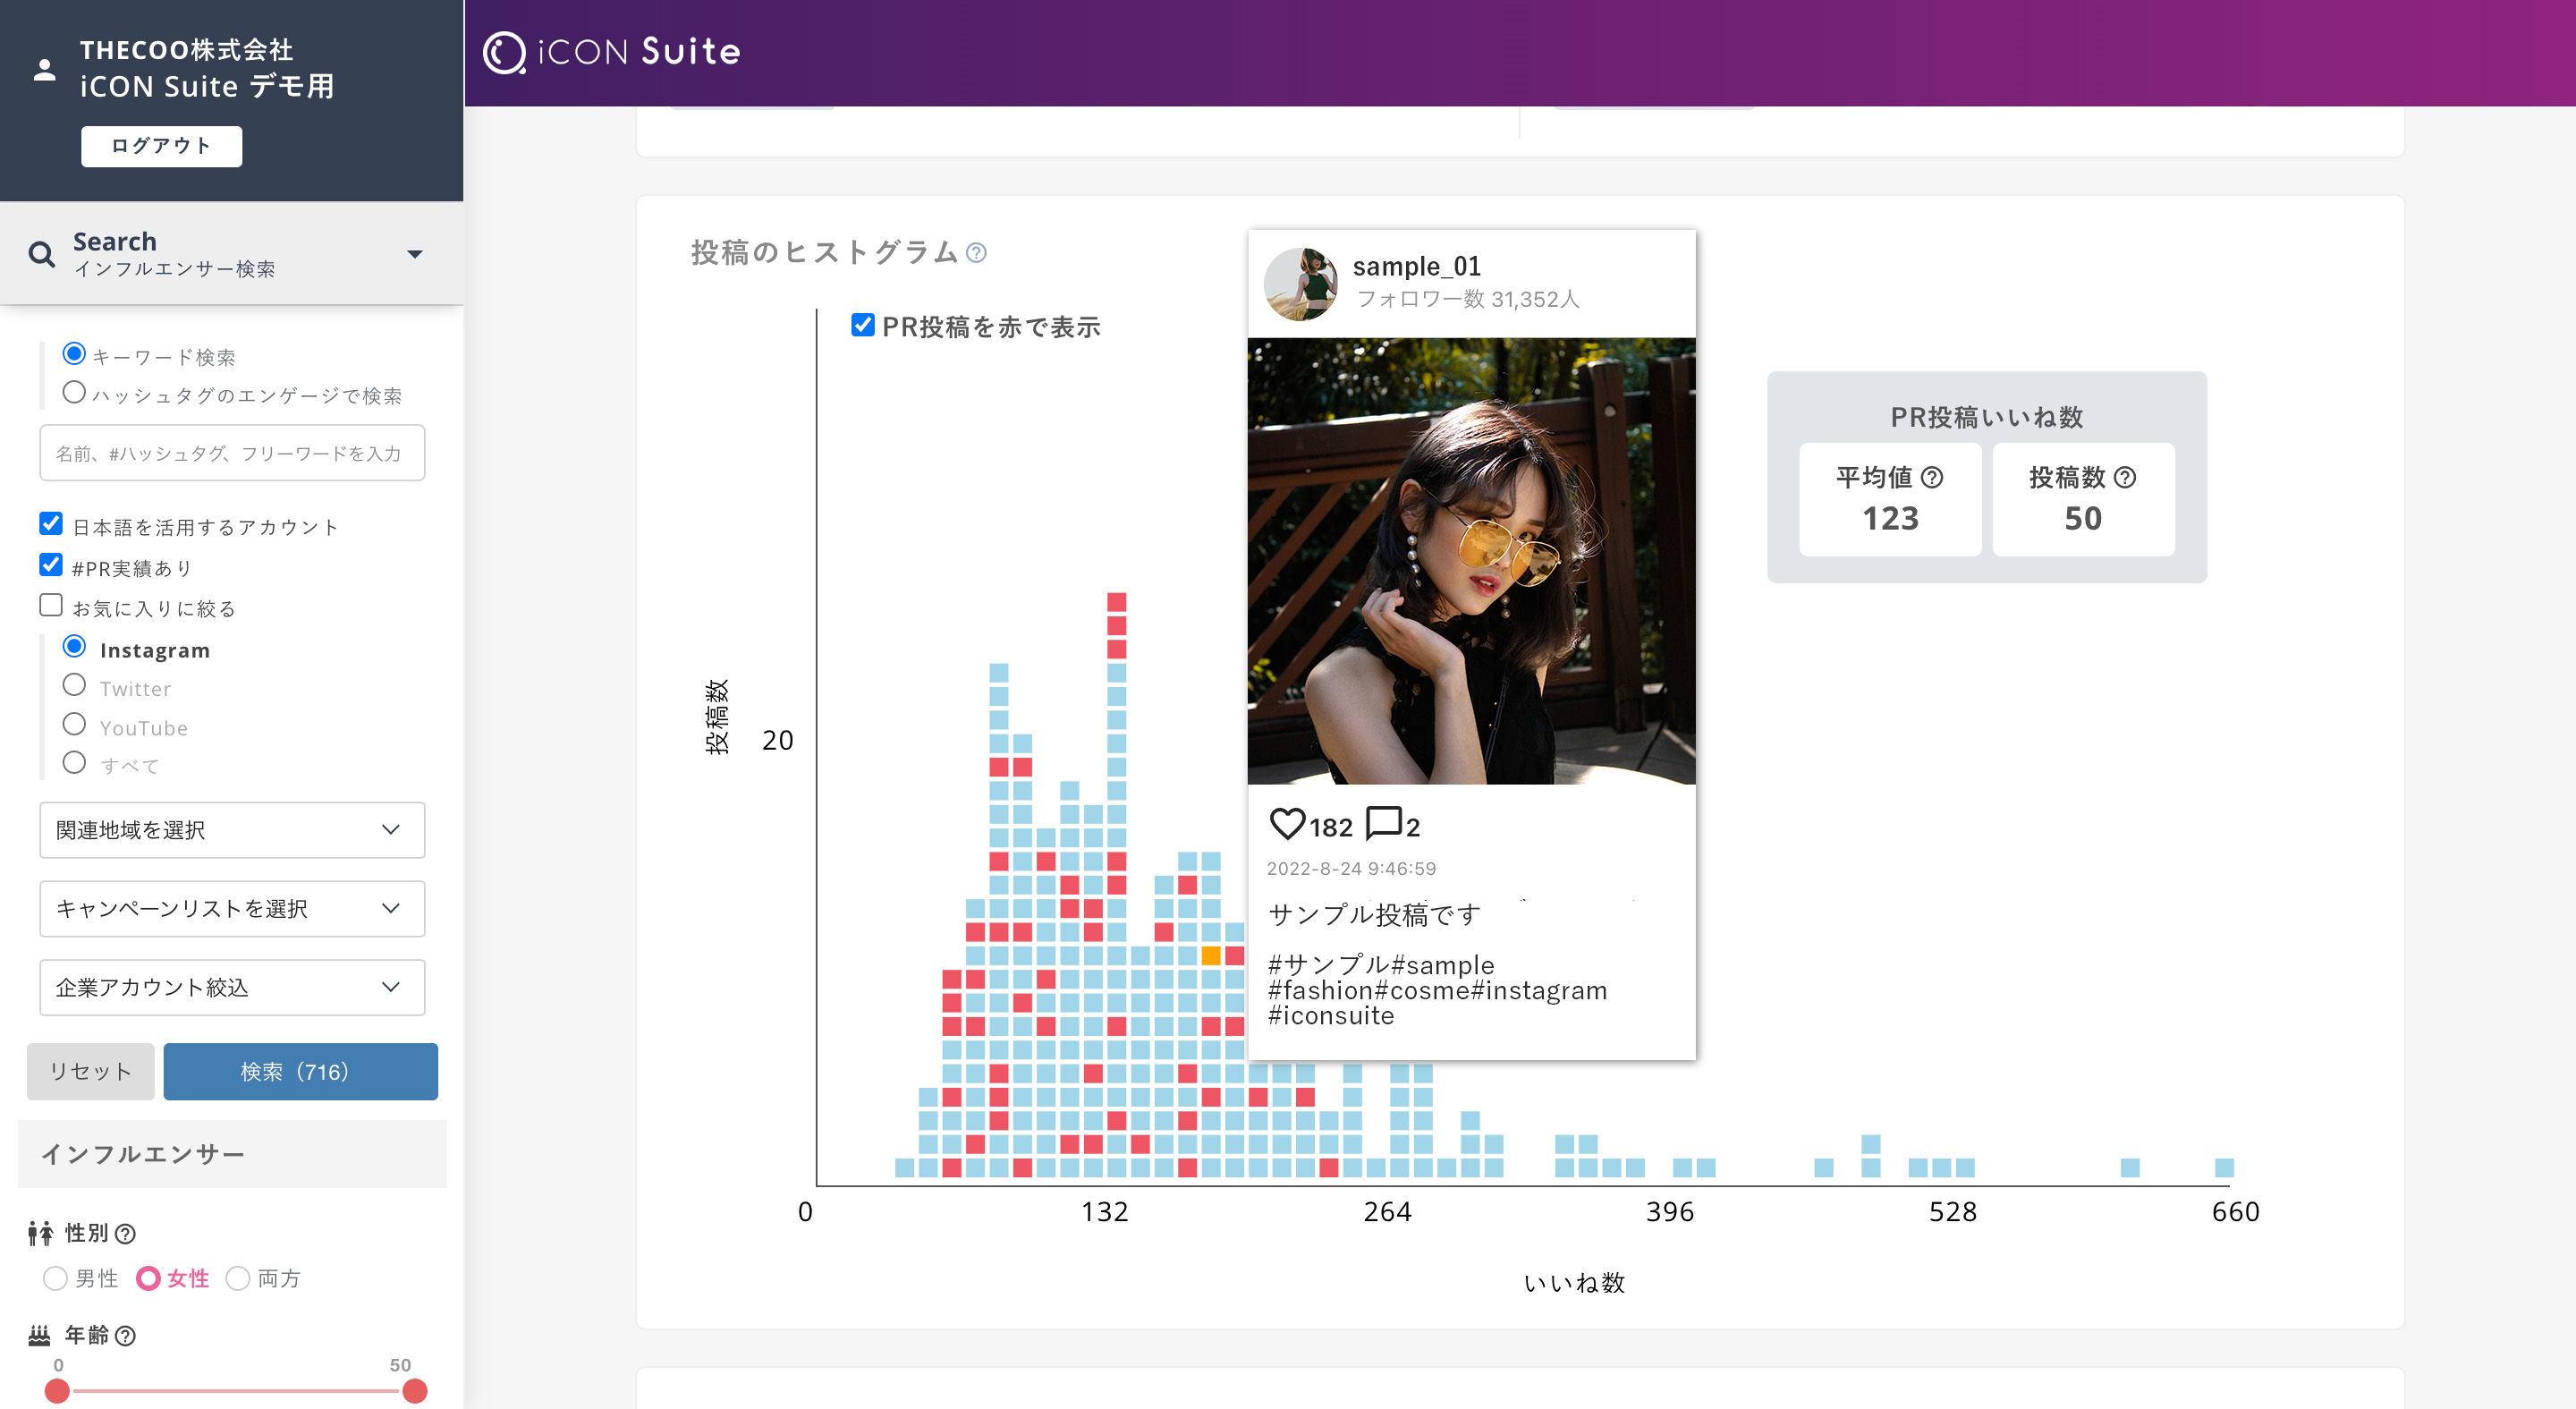Click the iCON Suite logo icon

click(504, 52)
